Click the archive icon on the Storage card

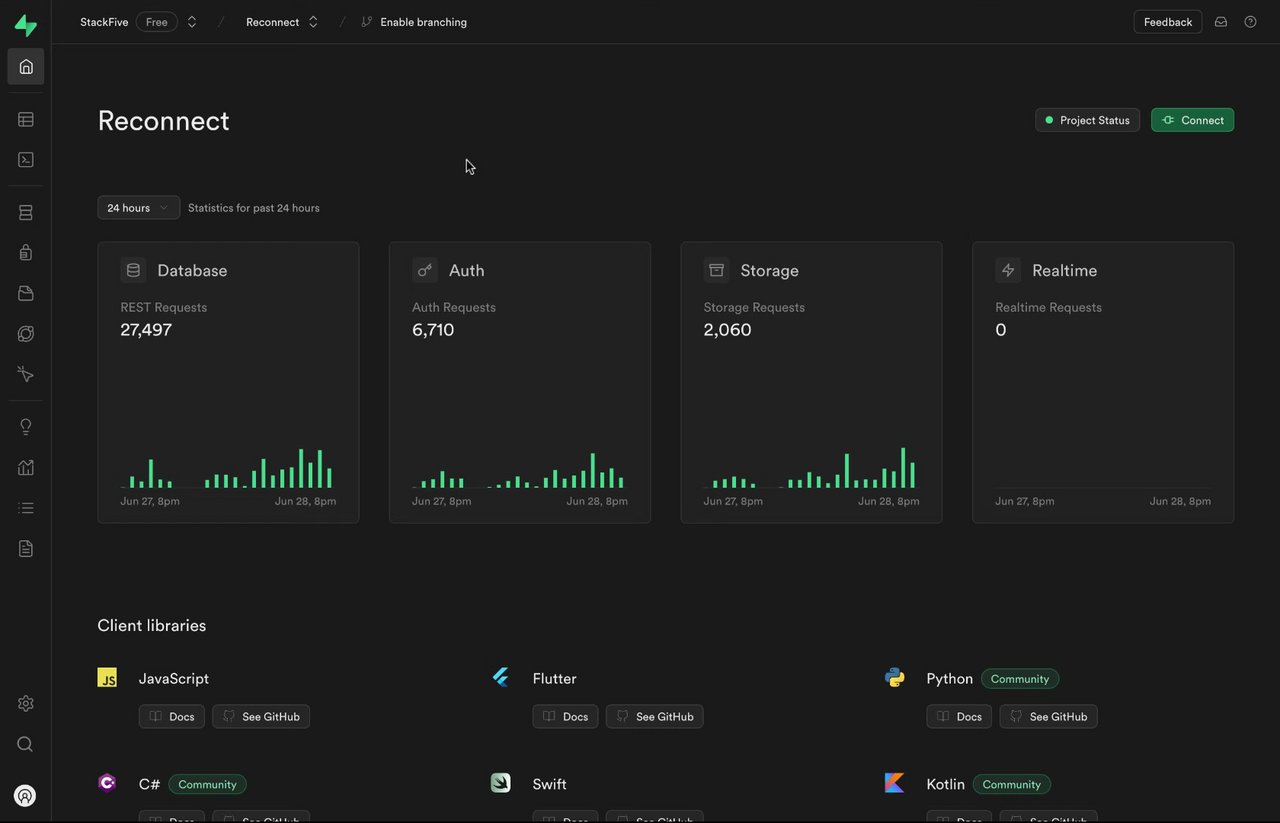tap(716, 270)
